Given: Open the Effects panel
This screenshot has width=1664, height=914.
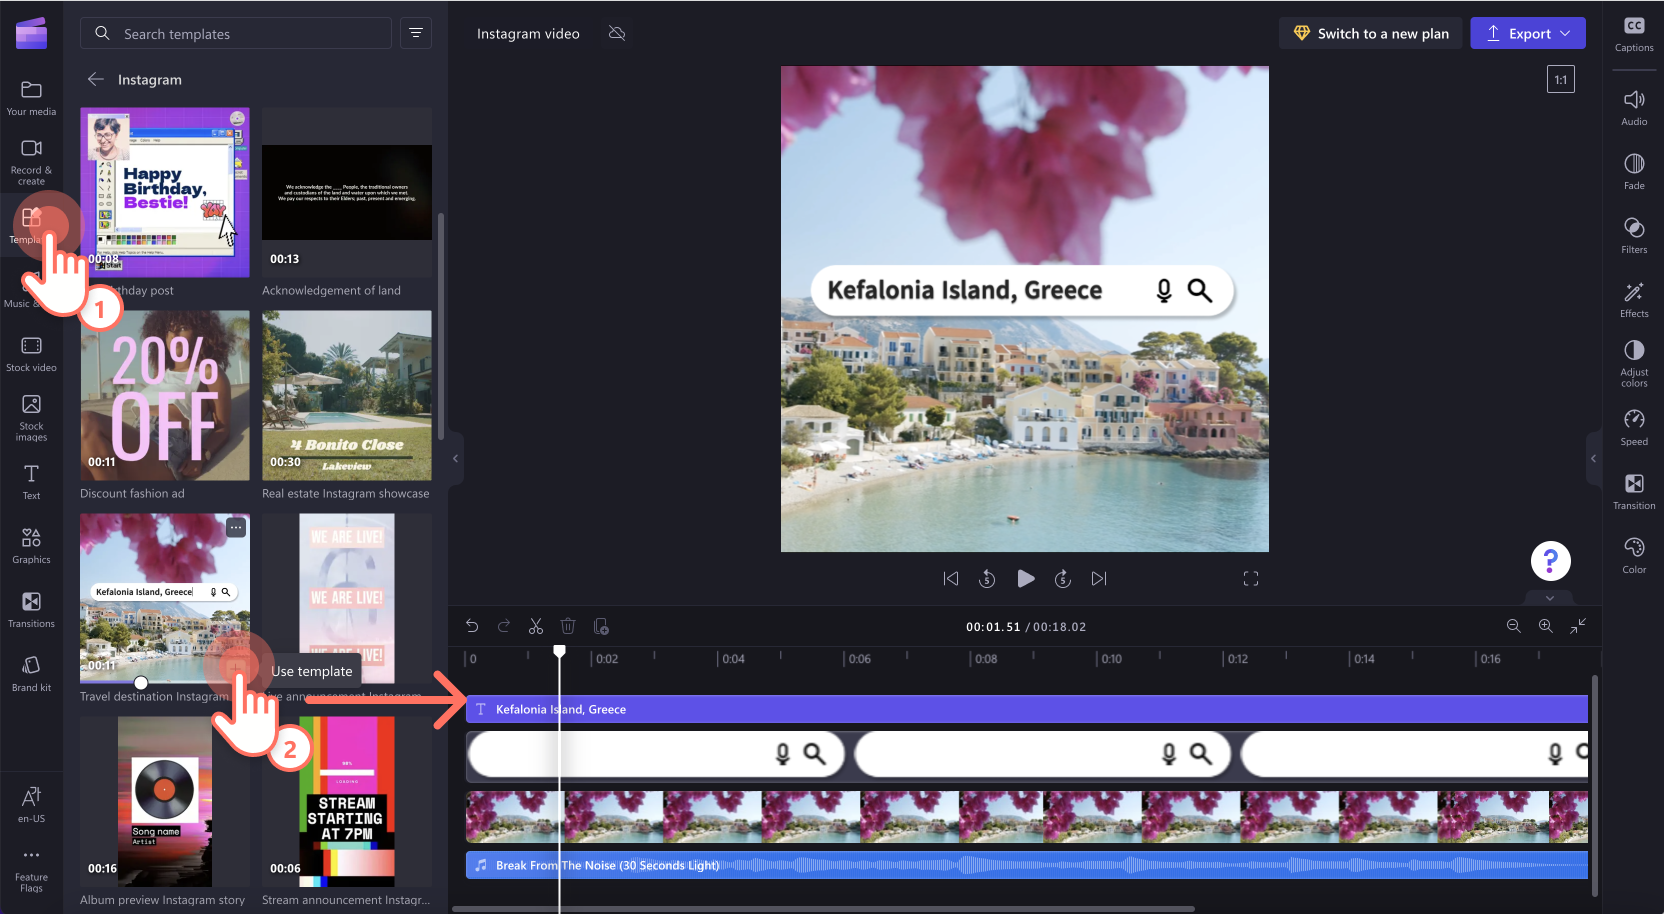Looking at the screenshot, I should 1633,298.
